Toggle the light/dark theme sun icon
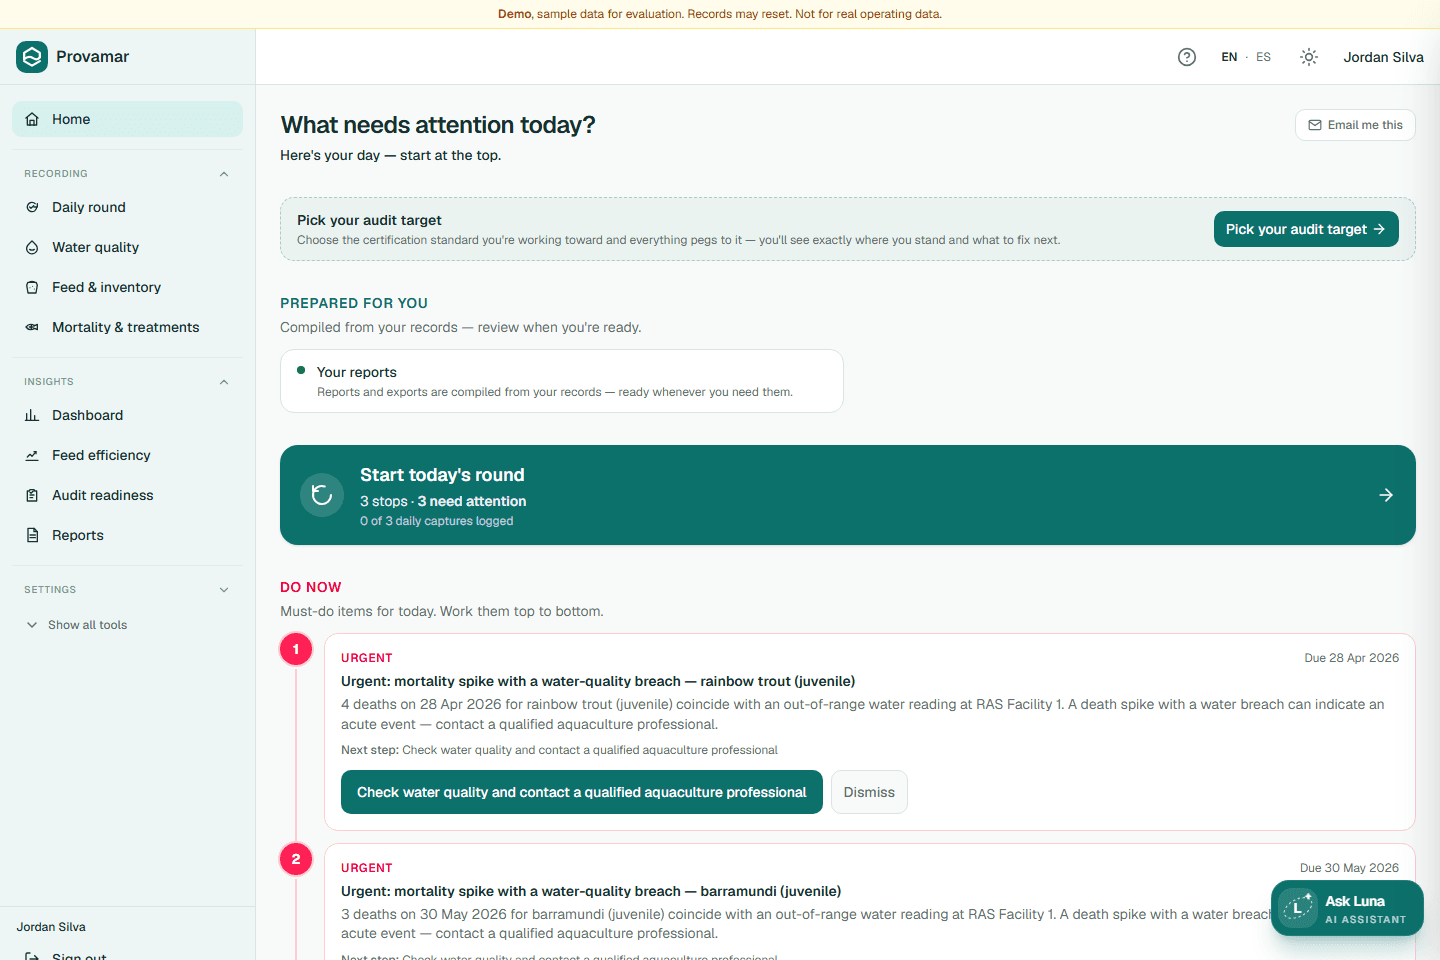Image resolution: width=1440 pixels, height=960 pixels. click(1309, 57)
